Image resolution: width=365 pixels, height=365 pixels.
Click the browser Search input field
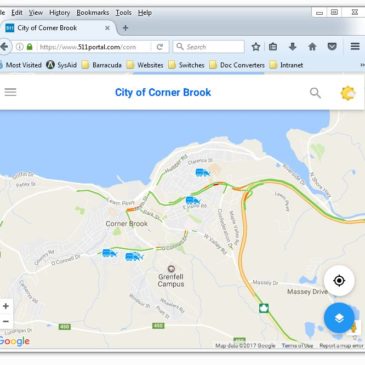click(209, 47)
